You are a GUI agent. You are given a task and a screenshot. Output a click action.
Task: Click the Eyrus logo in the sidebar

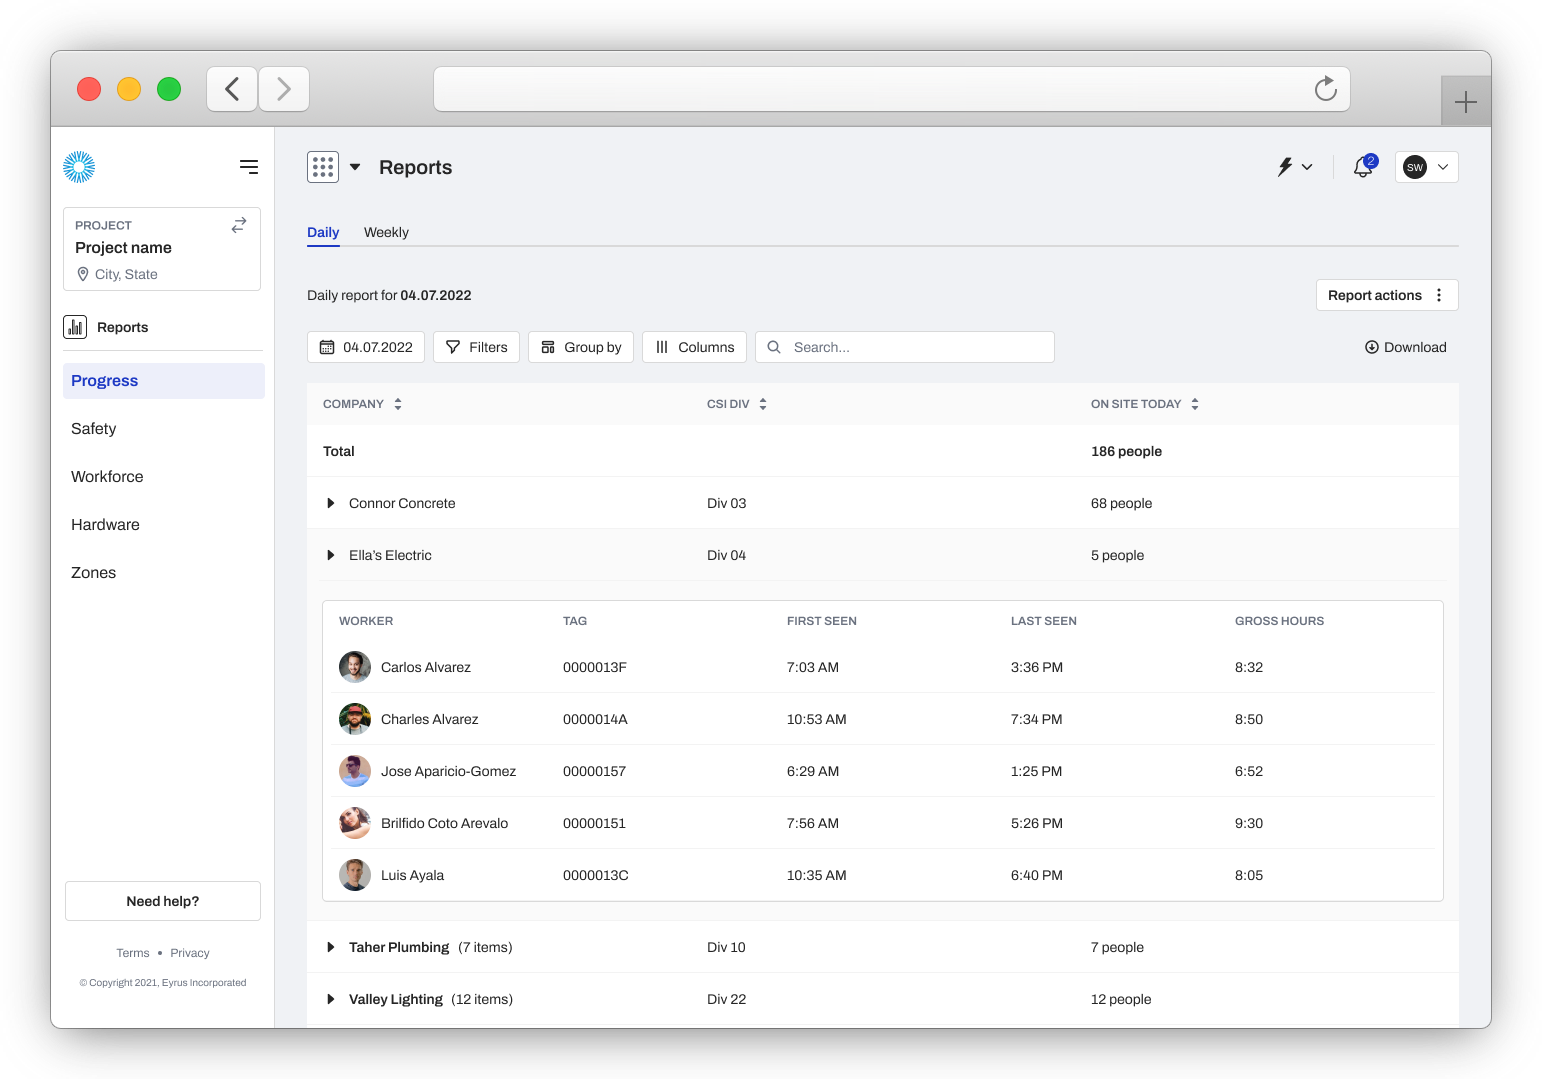(78, 167)
